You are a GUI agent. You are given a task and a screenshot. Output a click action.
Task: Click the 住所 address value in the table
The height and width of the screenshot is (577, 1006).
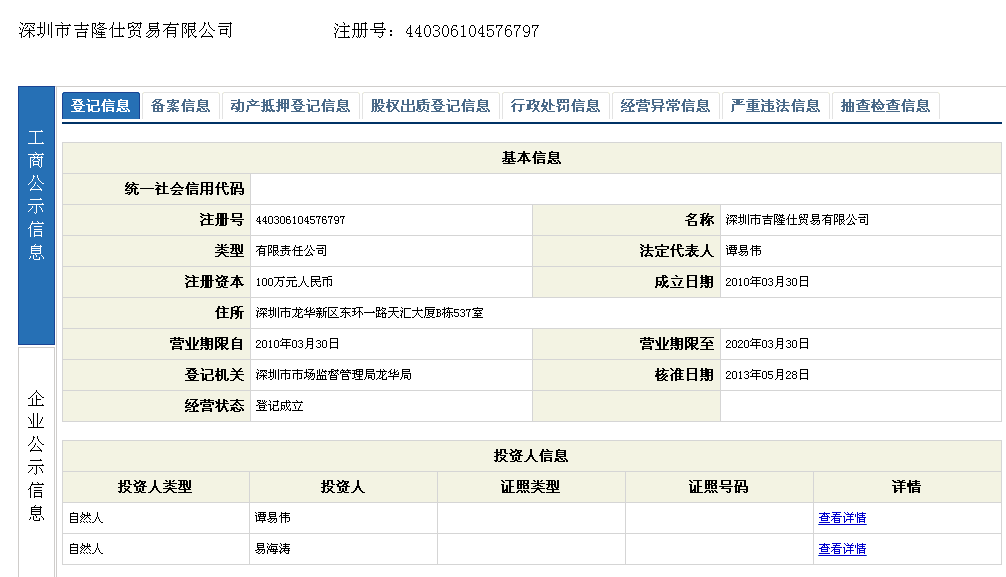(x=369, y=313)
